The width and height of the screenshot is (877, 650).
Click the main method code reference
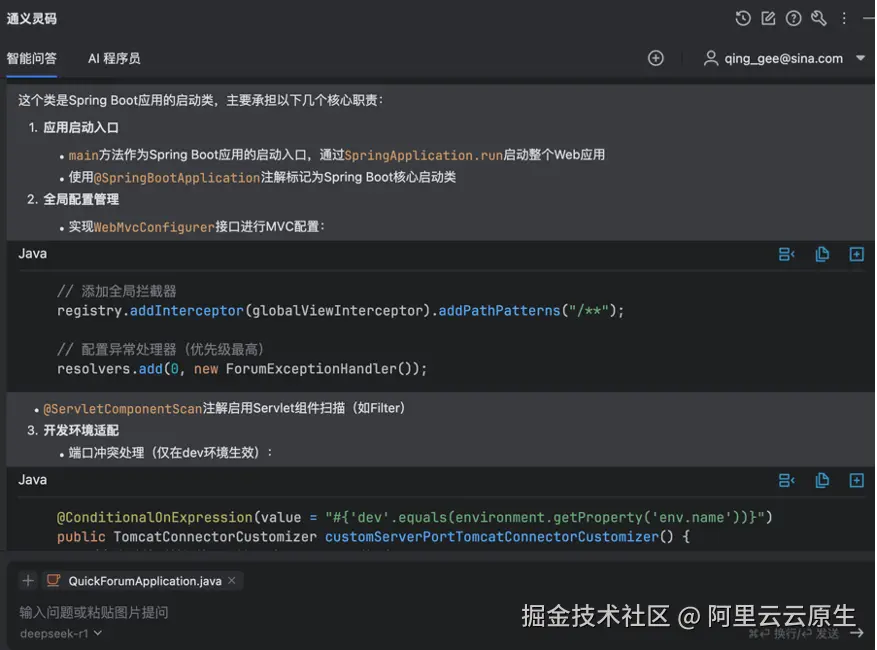[83, 156]
